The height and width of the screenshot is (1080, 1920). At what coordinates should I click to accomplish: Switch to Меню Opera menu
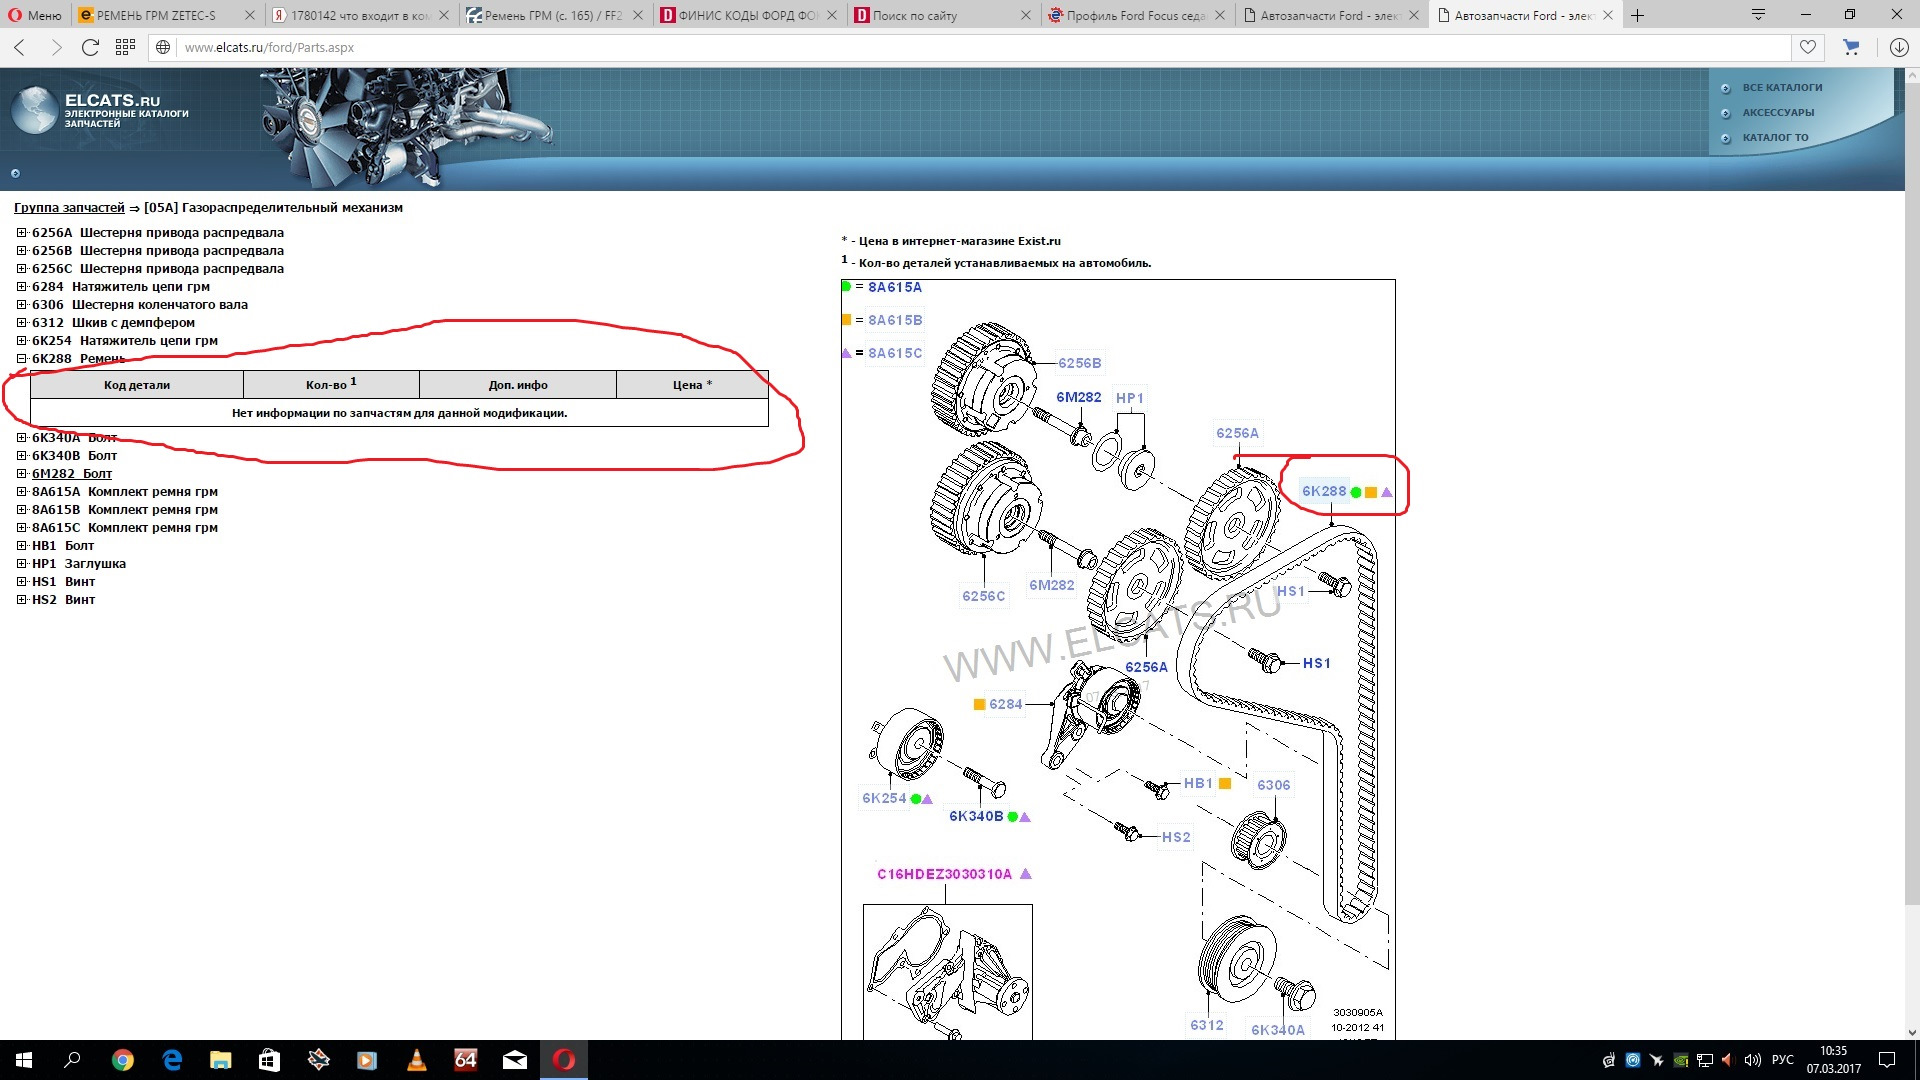point(35,15)
